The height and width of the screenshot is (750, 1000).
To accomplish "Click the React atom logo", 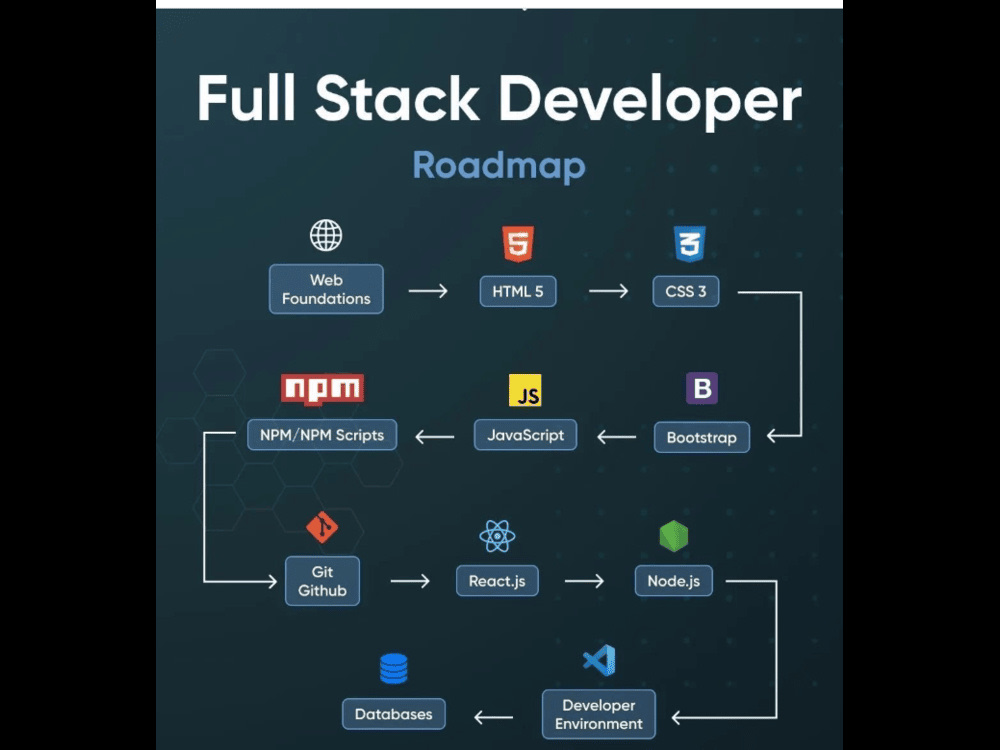I will pos(497,536).
